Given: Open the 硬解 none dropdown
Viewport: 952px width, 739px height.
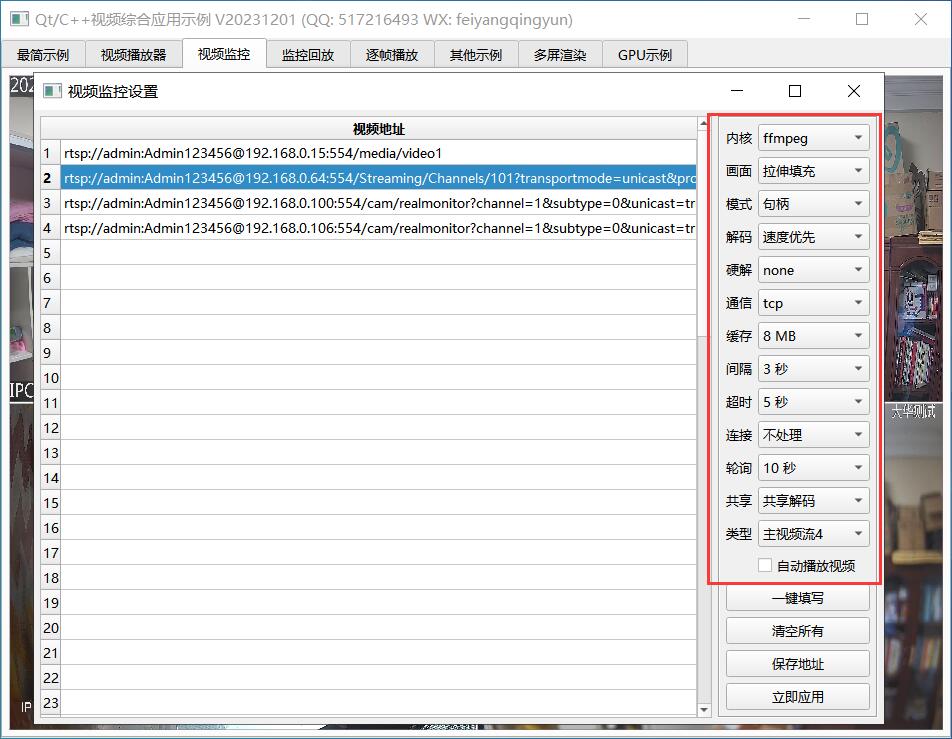Looking at the screenshot, I should click(813, 270).
